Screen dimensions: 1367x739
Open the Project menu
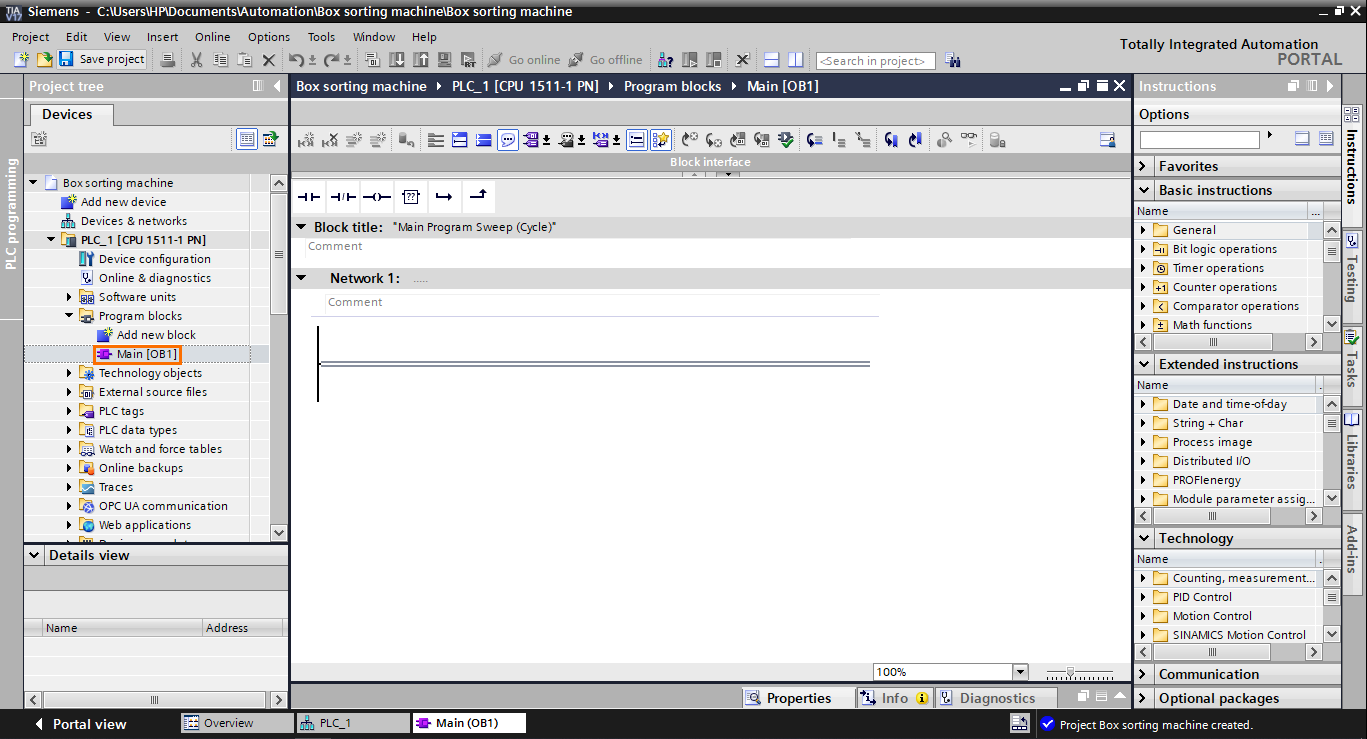31,37
